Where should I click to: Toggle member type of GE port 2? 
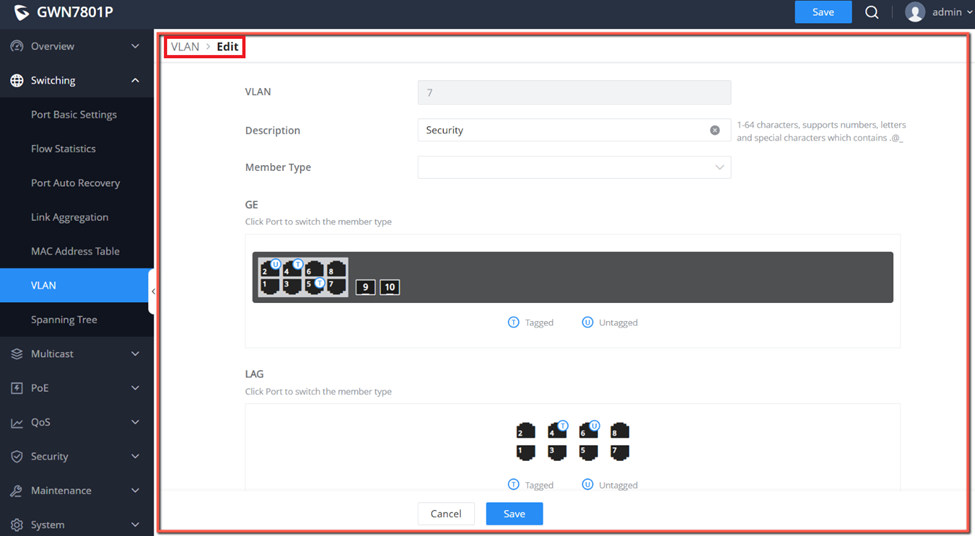coord(270,269)
